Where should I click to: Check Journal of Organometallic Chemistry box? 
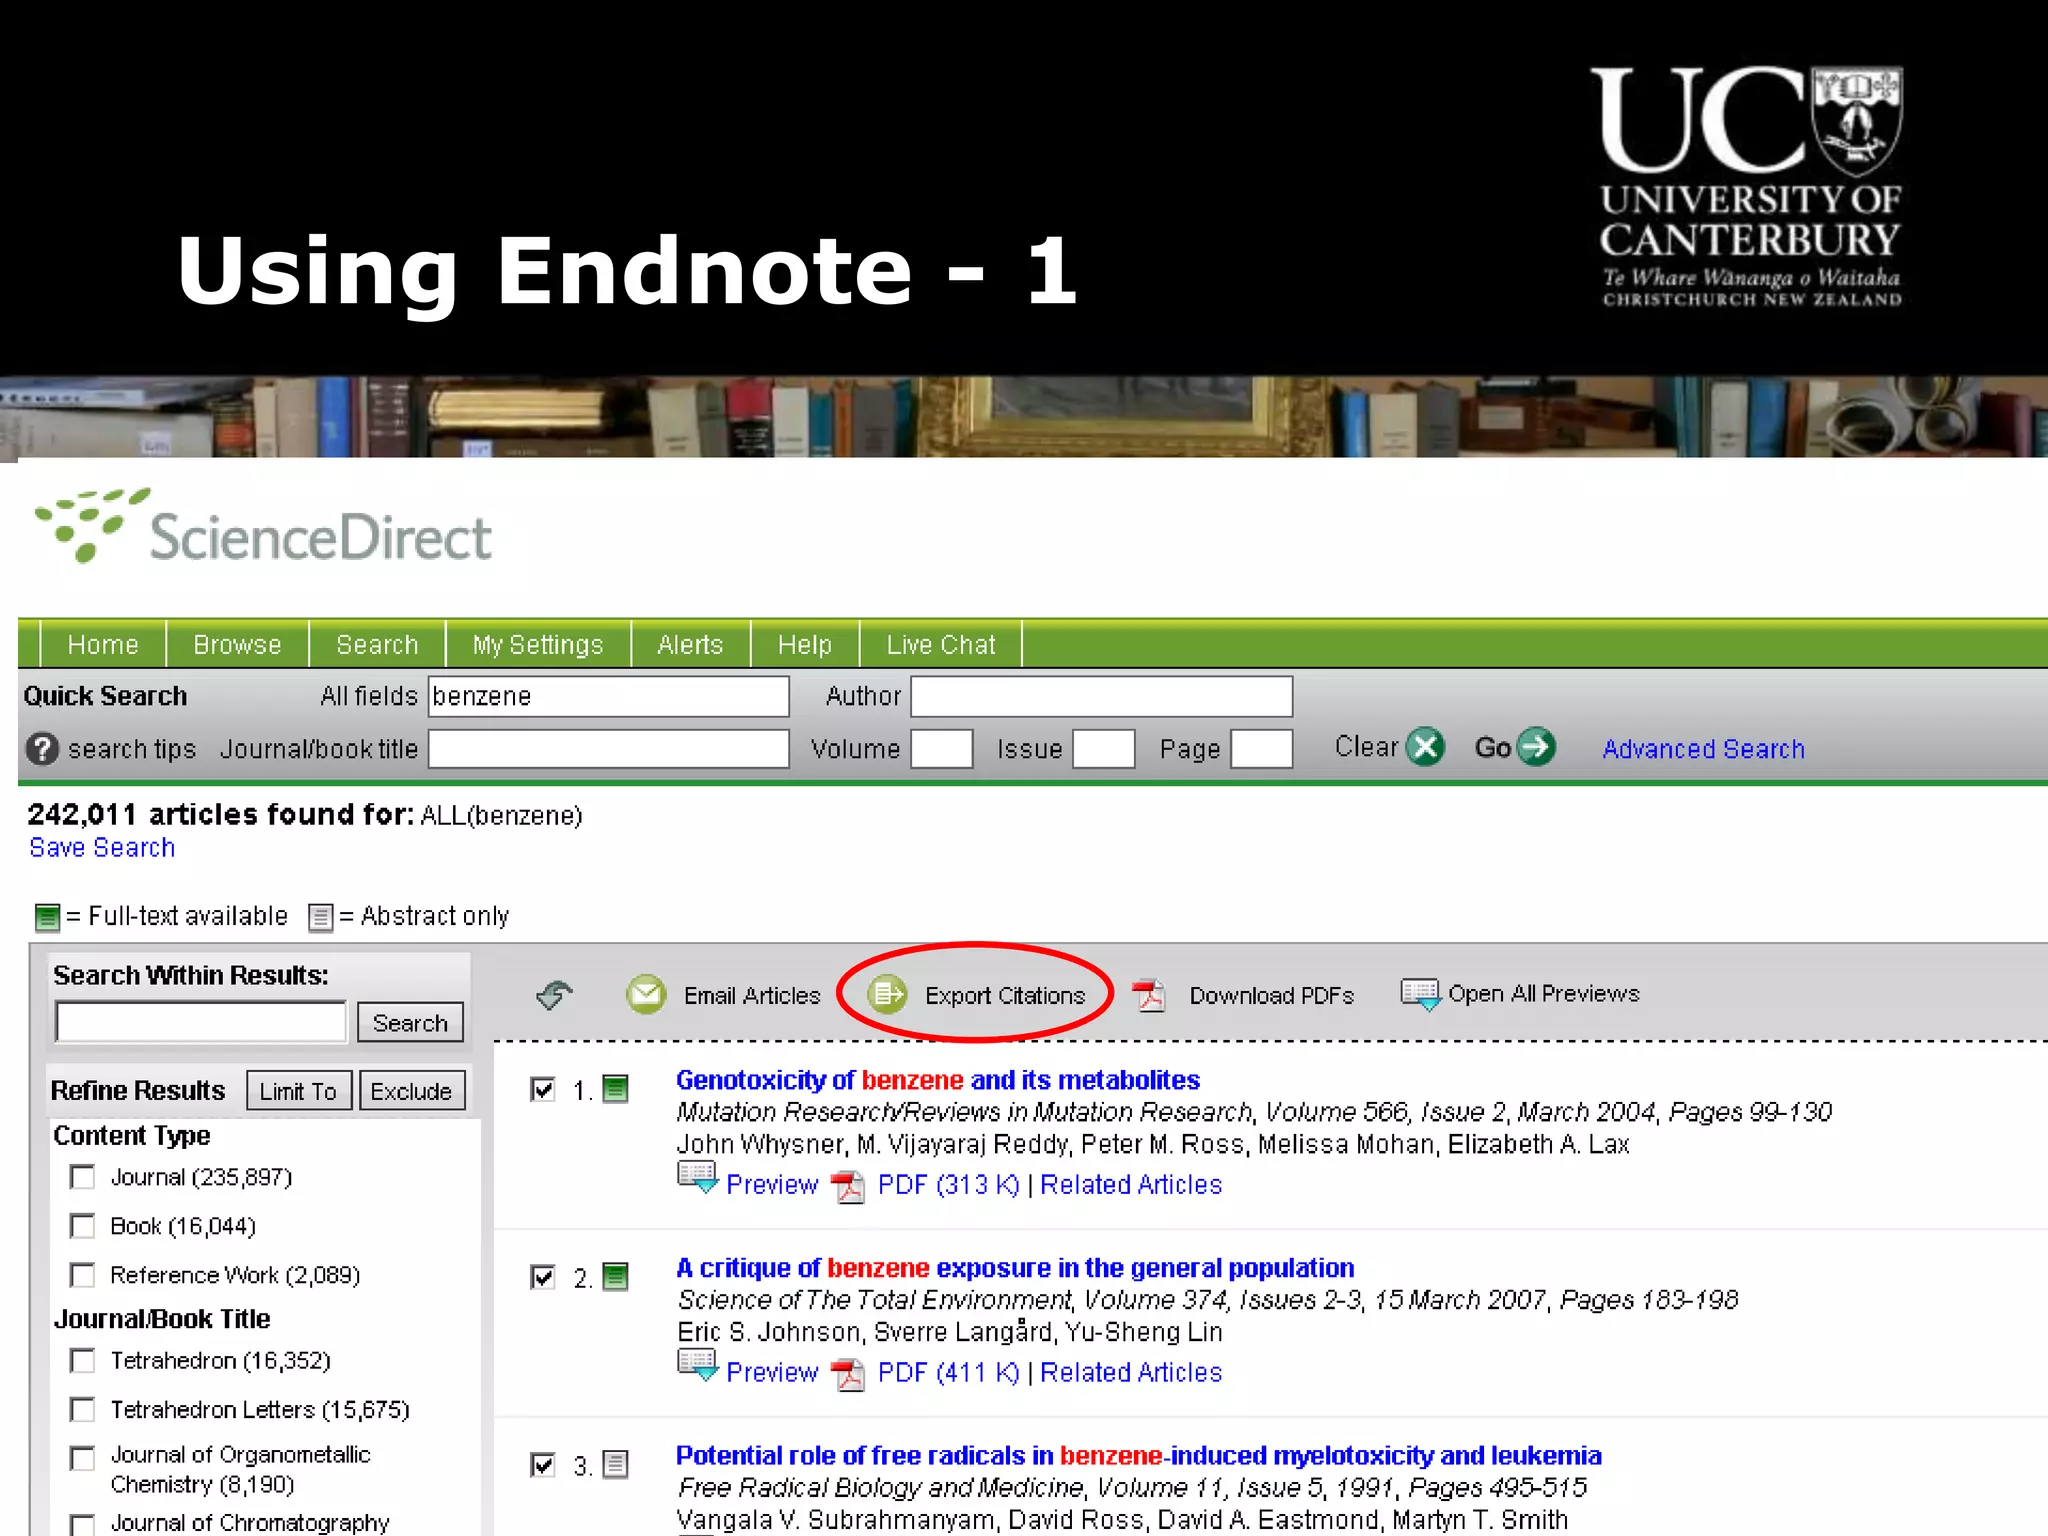pos(83,1458)
